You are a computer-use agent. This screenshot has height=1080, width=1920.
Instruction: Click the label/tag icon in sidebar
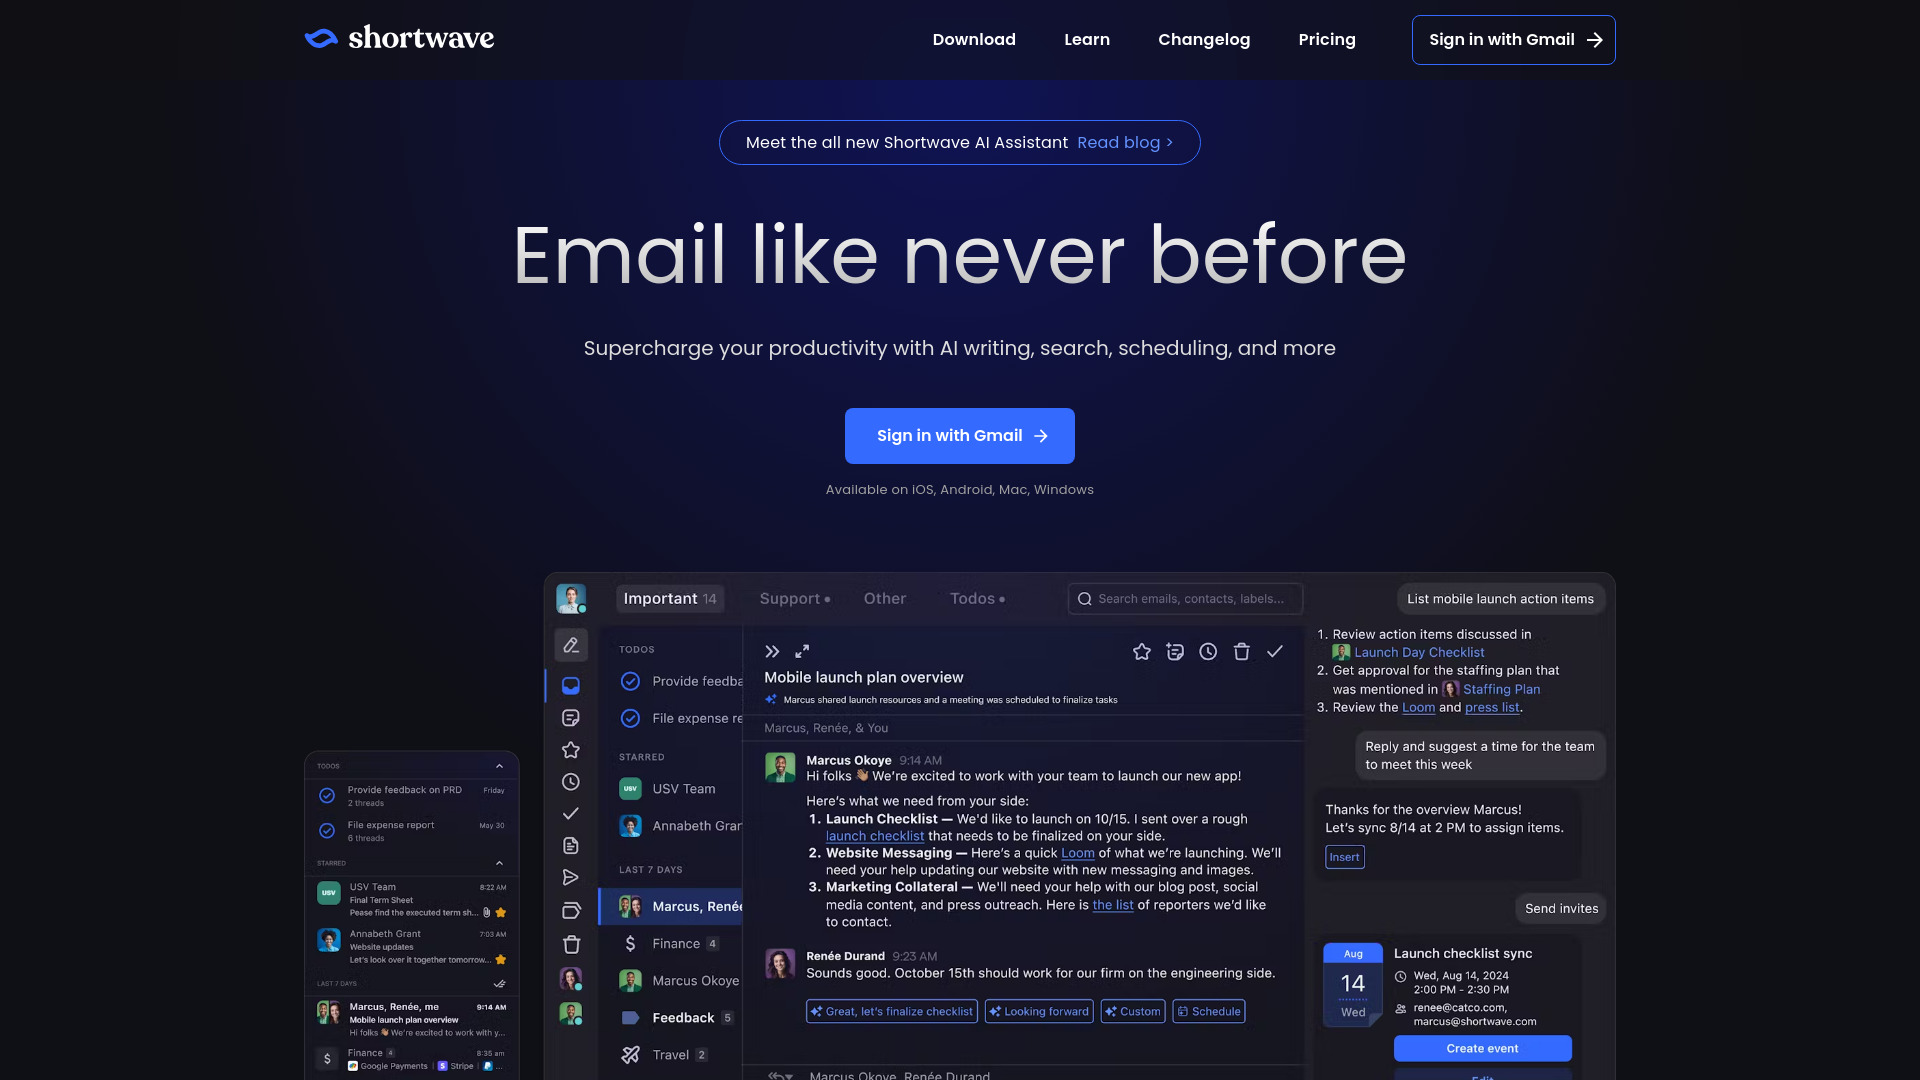570,909
